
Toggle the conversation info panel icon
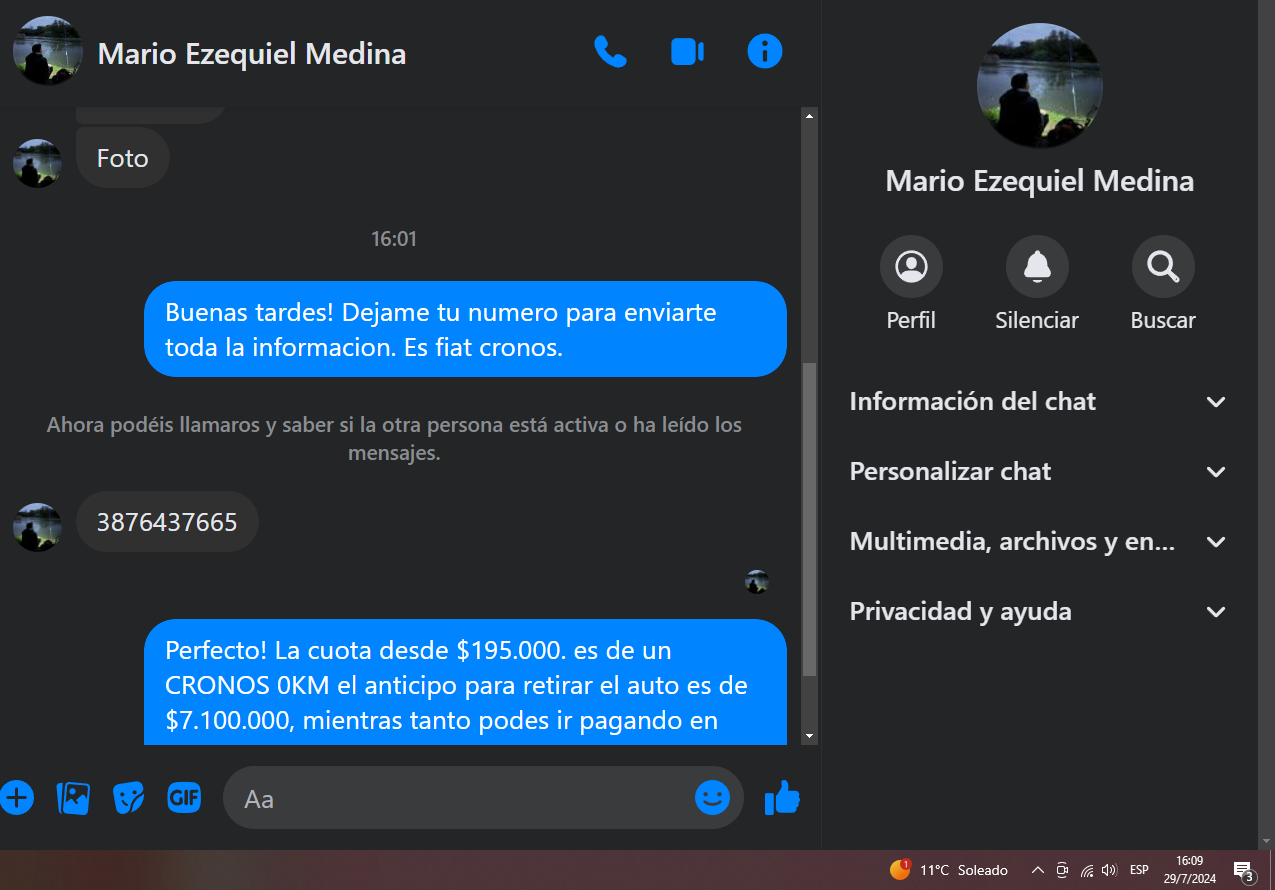pos(765,51)
